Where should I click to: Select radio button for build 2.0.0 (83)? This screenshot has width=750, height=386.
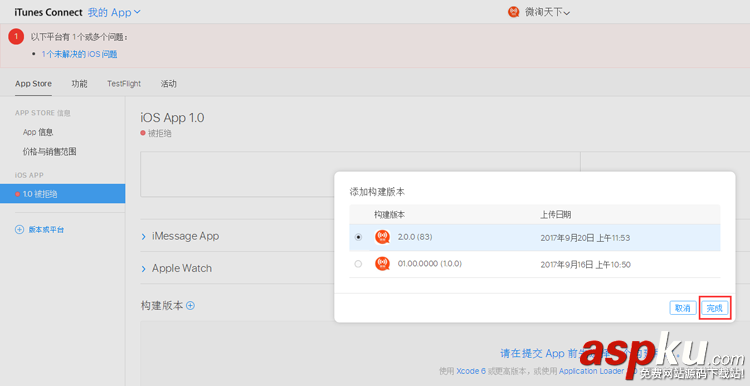(x=358, y=237)
